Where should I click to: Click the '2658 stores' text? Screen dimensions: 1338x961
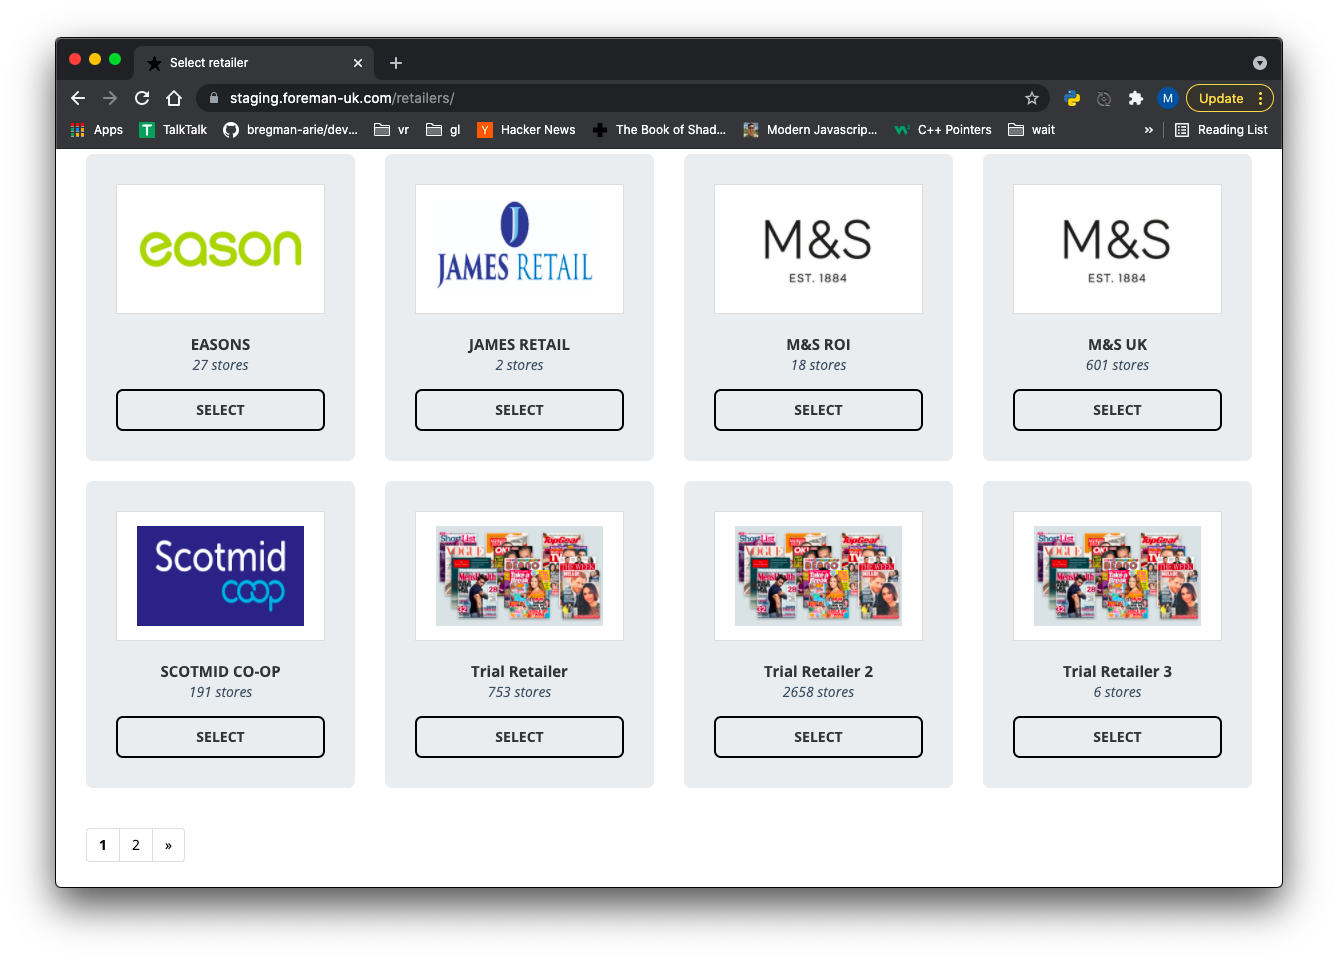click(x=818, y=692)
